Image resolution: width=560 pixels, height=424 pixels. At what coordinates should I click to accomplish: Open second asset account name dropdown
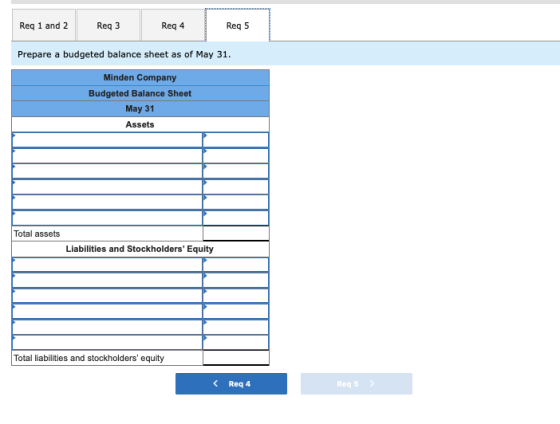[107, 156]
